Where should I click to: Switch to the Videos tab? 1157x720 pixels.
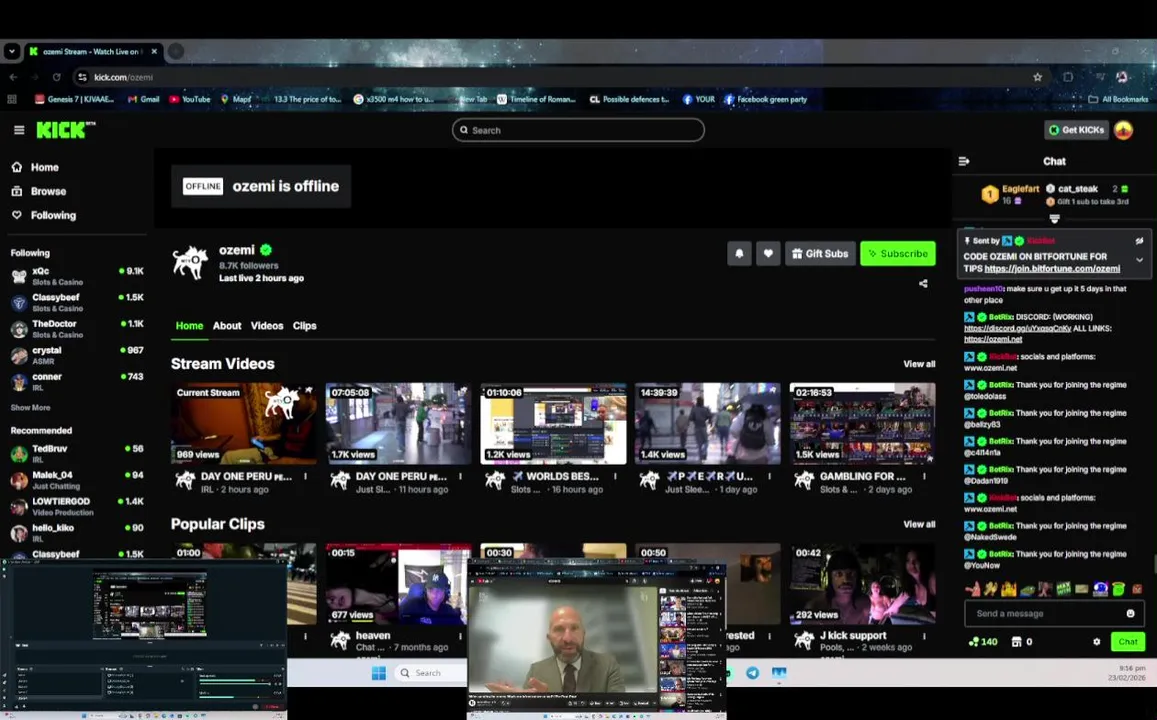click(x=267, y=325)
